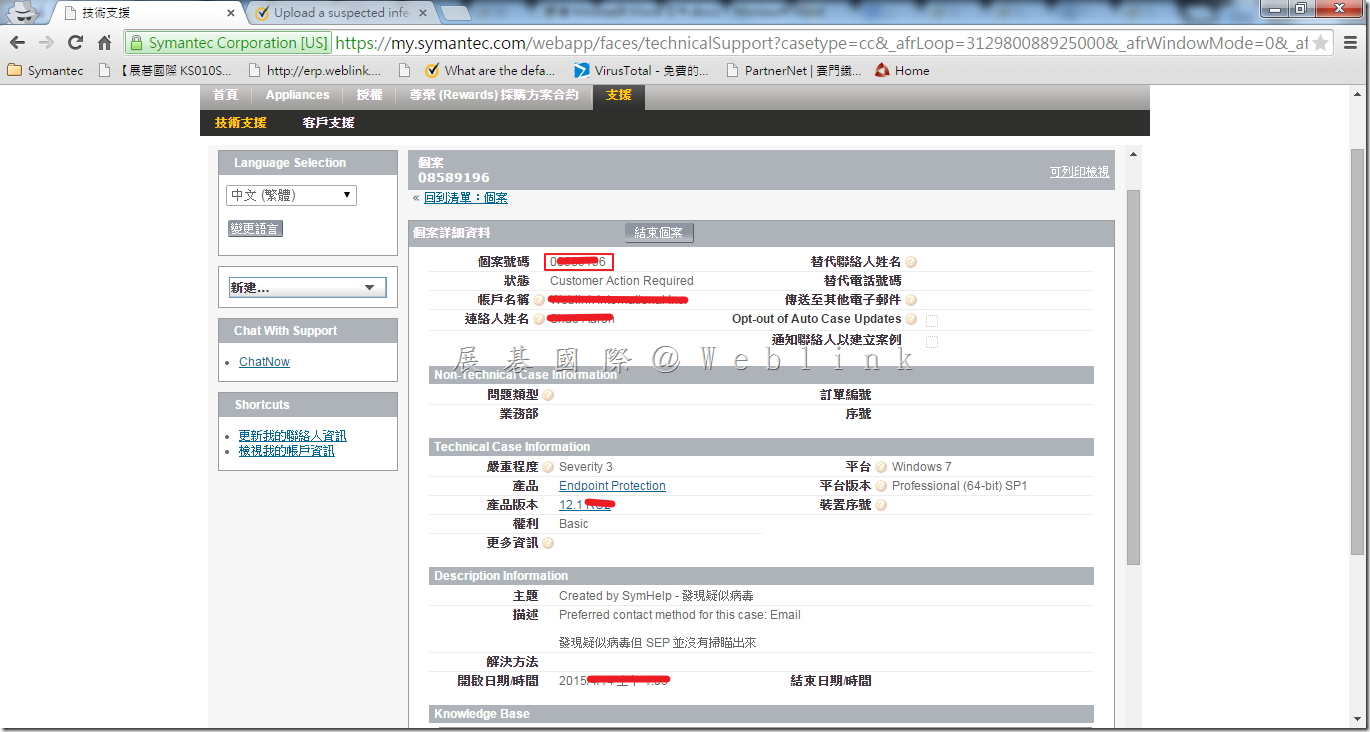The width and height of the screenshot is (1370, 732).
Task: Close the 'Upload a suspected infe...' tab
Action: pos(424,14)
